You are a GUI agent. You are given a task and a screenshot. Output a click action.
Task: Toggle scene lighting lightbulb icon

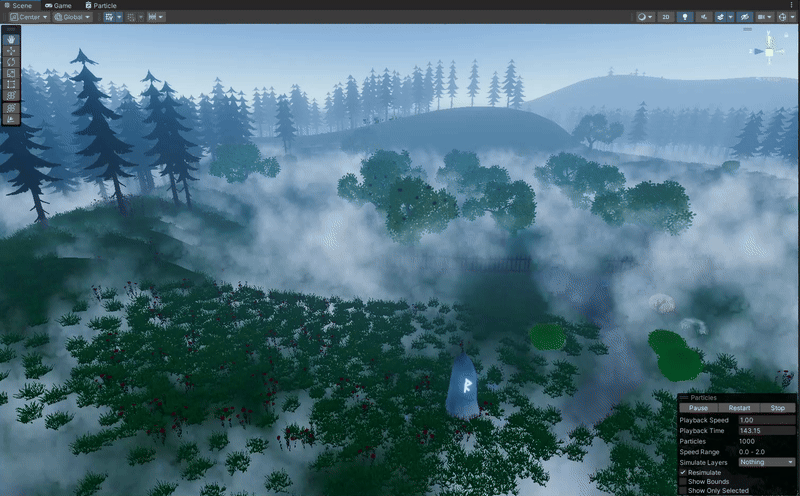(685, 17)
